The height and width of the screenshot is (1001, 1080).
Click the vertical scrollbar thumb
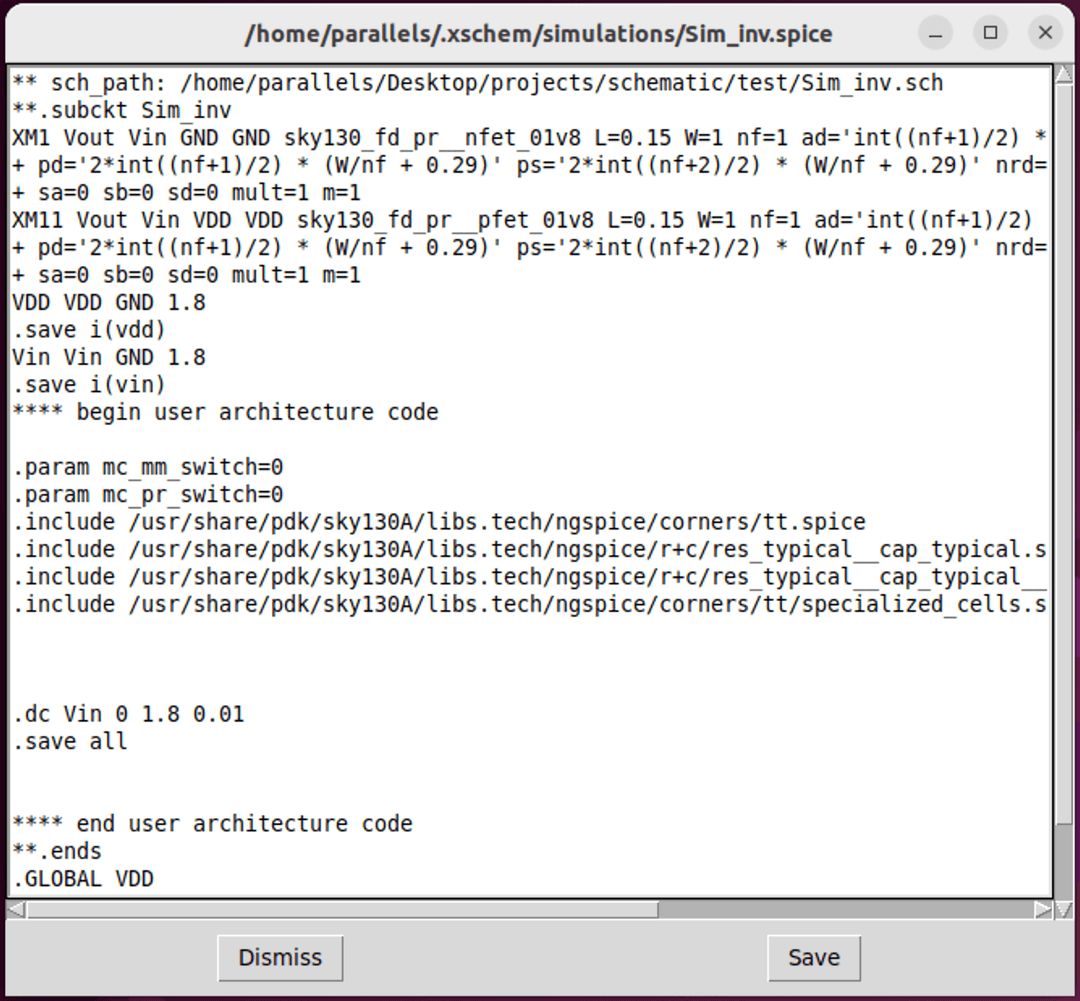coord(1063,450)
